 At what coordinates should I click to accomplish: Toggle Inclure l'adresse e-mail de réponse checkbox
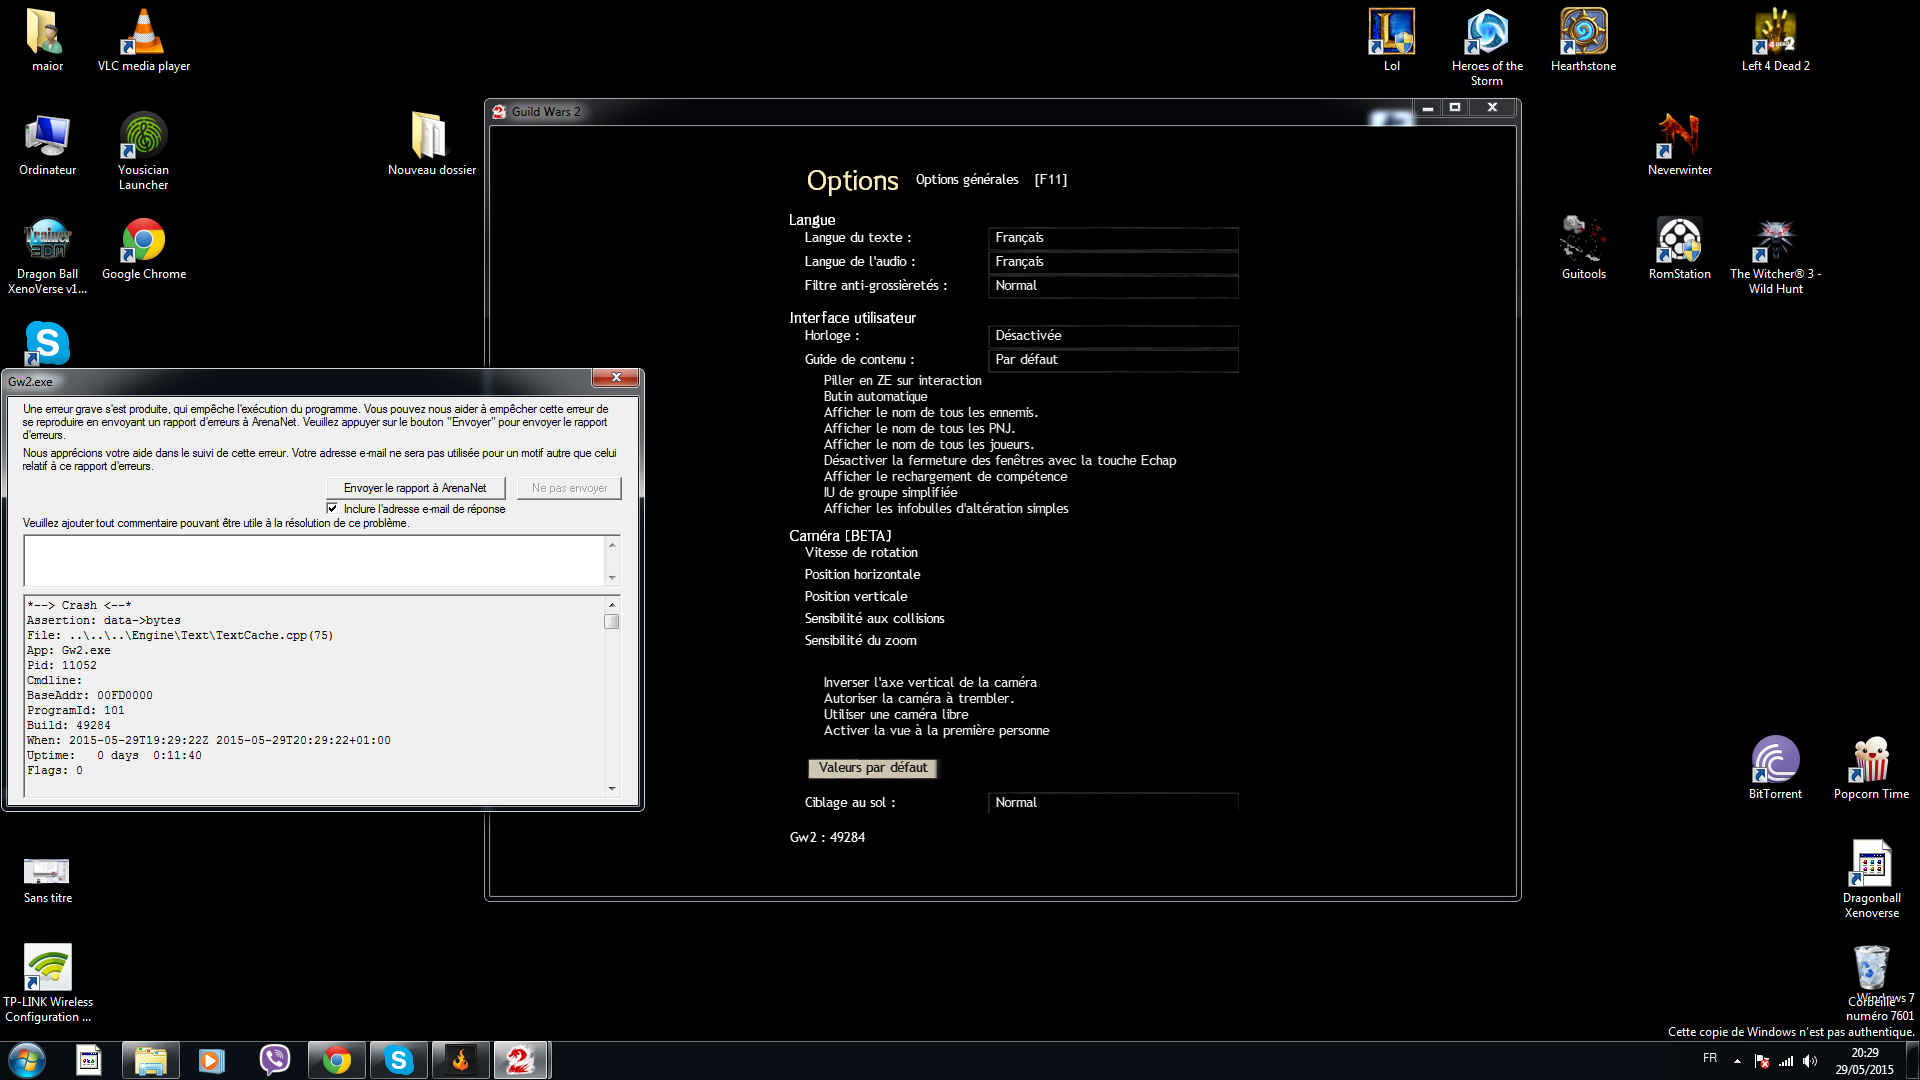[332, 508]
